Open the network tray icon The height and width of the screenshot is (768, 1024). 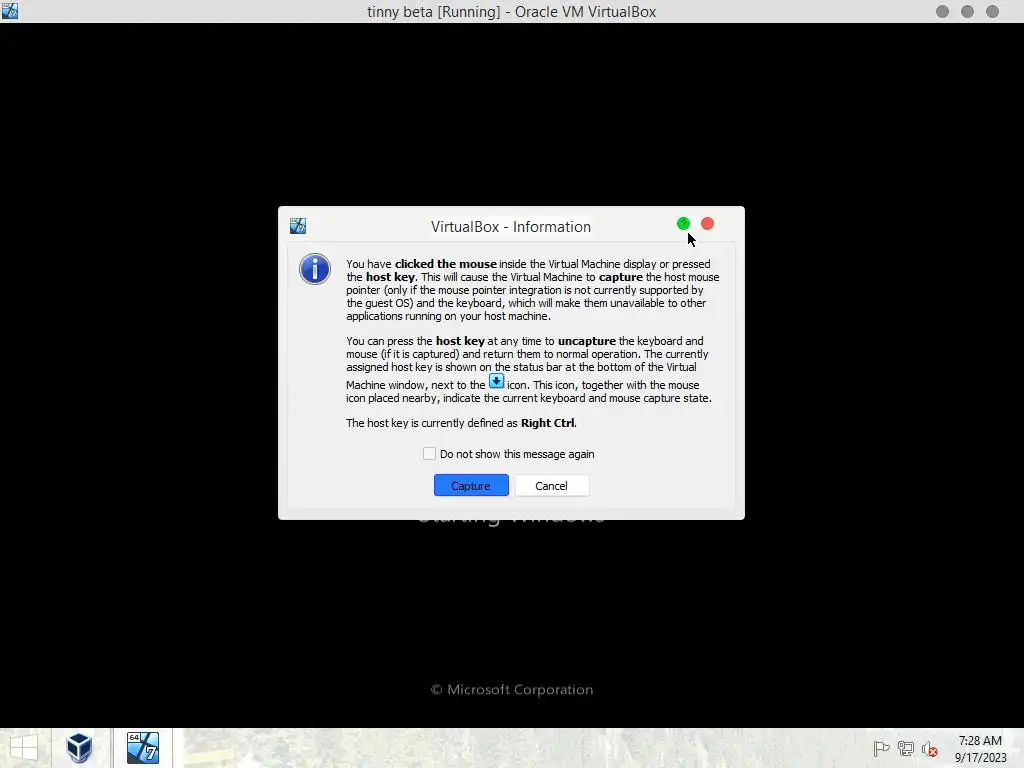(x=905, y=749)
